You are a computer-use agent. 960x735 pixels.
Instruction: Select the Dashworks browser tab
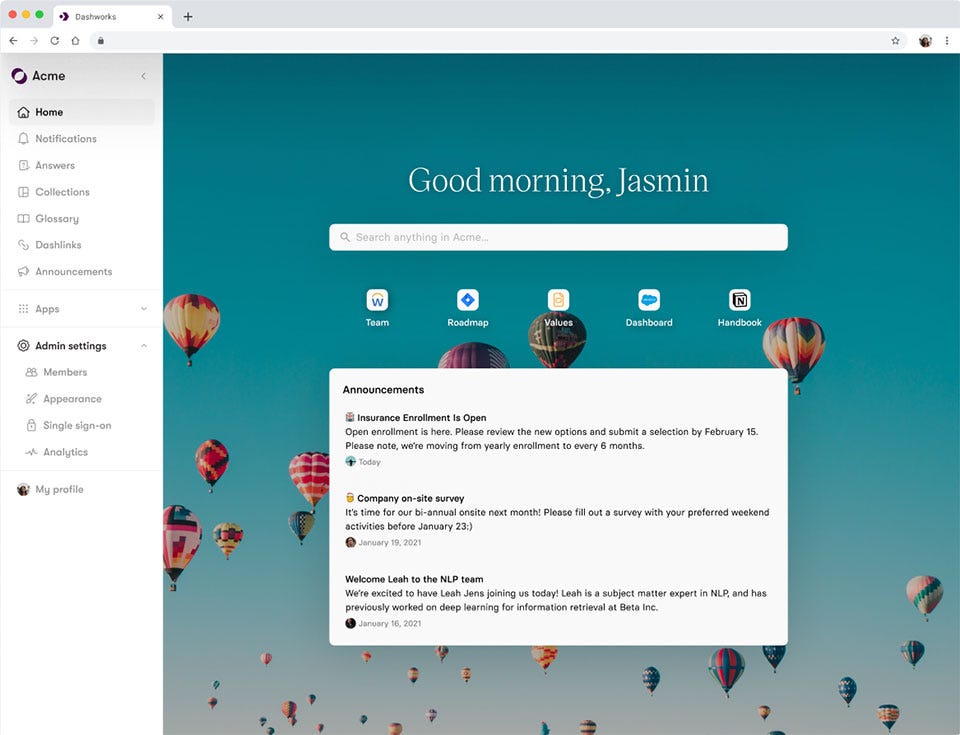pyautogui.click(x=112, y=17)
